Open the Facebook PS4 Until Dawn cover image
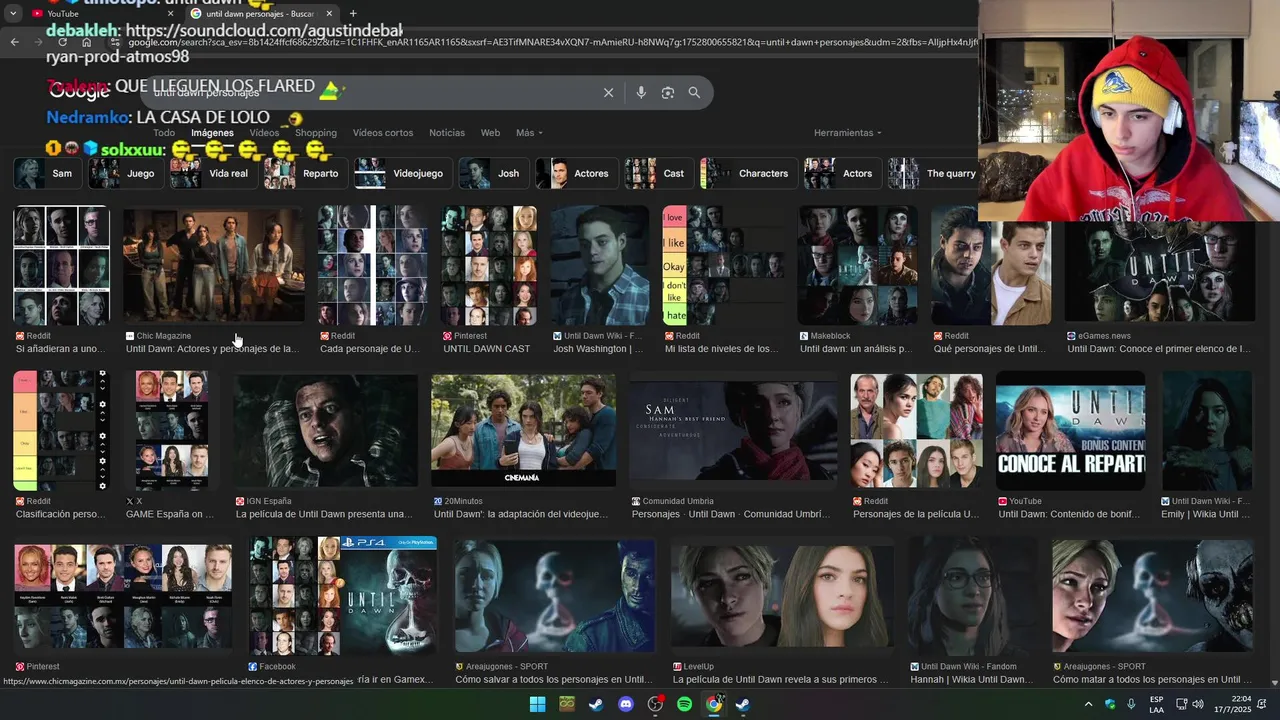 pyautogui.click(x=343, y=595)
